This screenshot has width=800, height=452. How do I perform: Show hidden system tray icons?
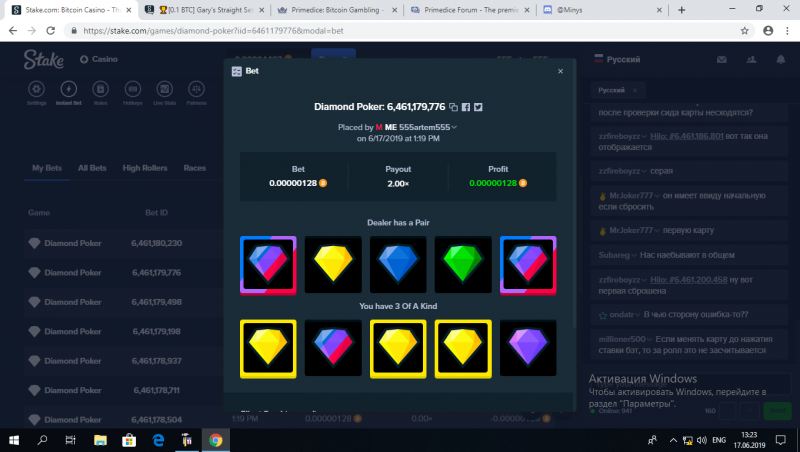click(x=673, y=440)
